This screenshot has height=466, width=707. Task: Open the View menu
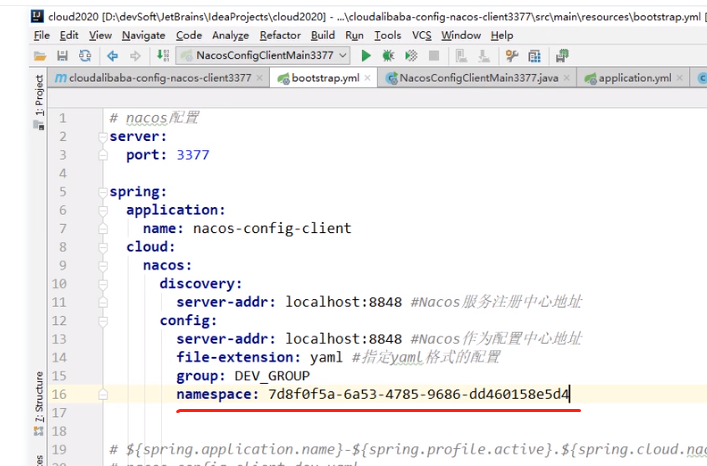pyautogui.click(x=100, y=36)
